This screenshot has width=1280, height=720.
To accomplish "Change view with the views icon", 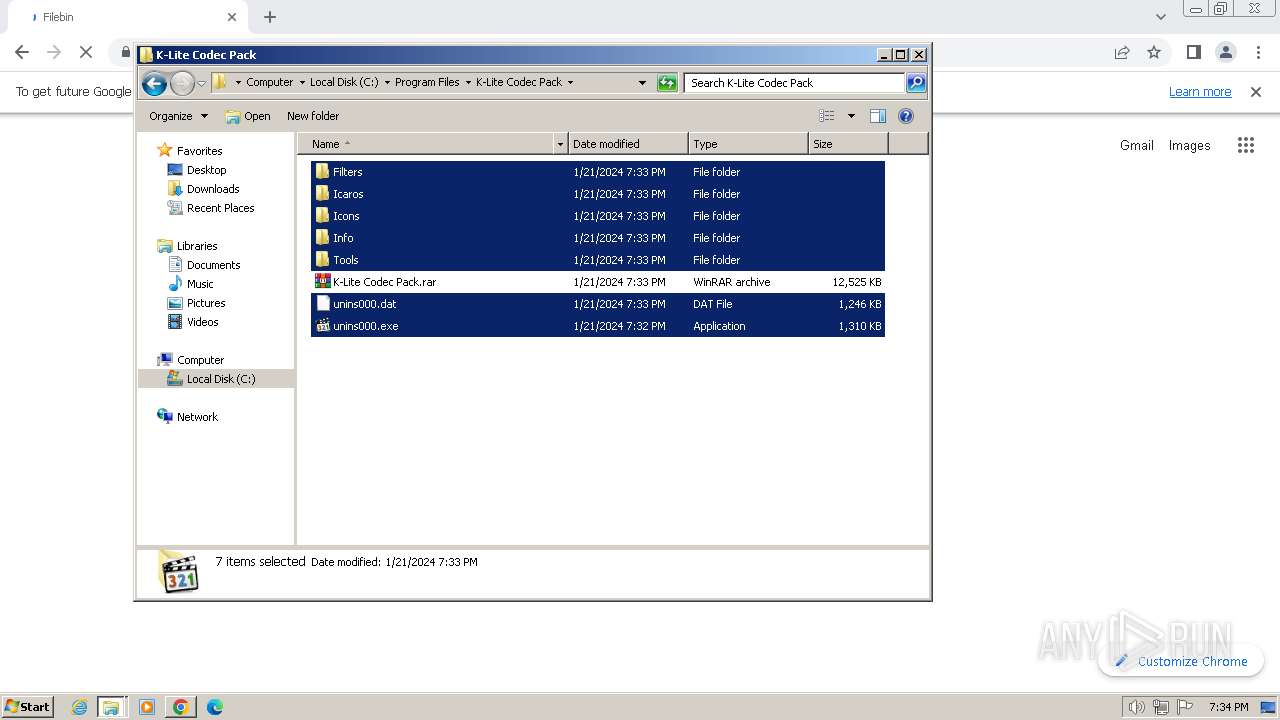I will 827,116.
